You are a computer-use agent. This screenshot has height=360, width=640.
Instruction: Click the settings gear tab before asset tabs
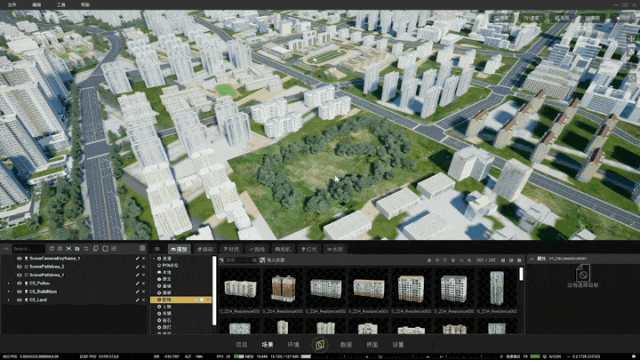[157, 249]
